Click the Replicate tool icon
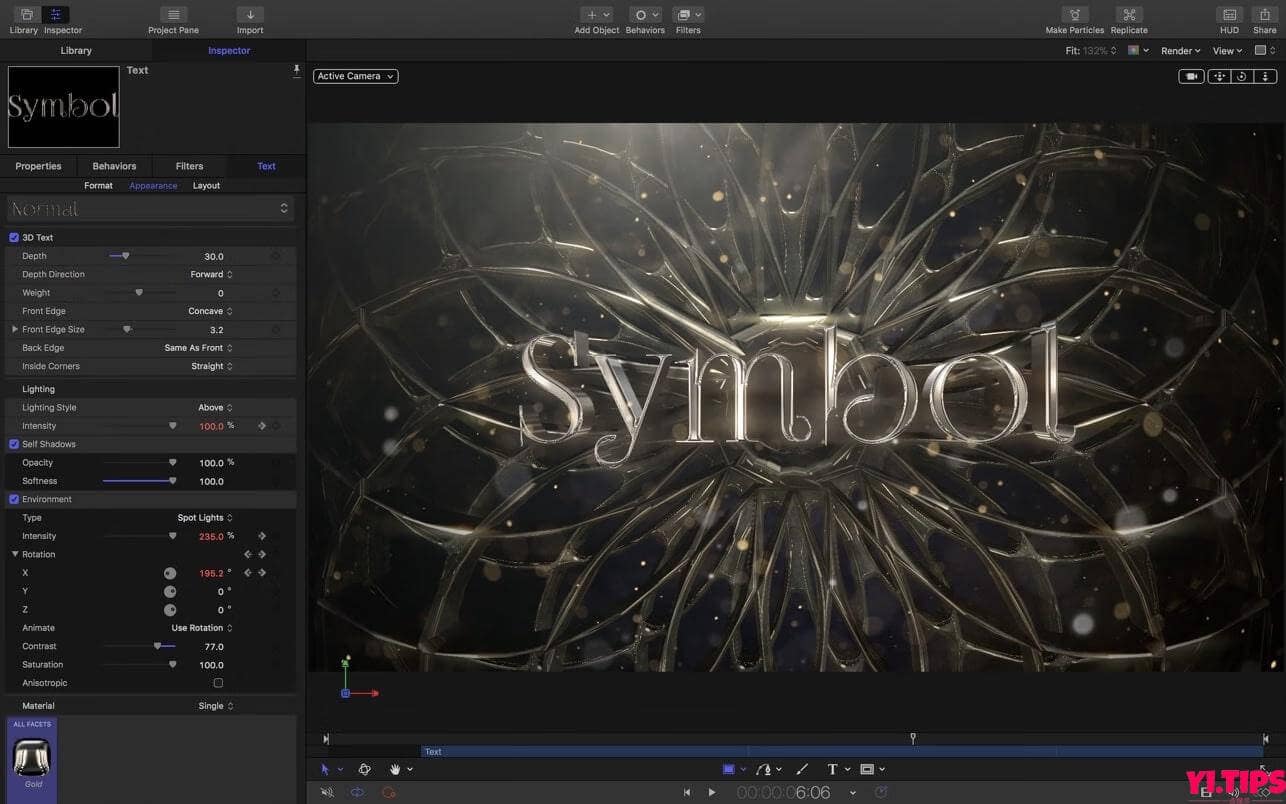 pyautogui.click(x=1128, y=16)
